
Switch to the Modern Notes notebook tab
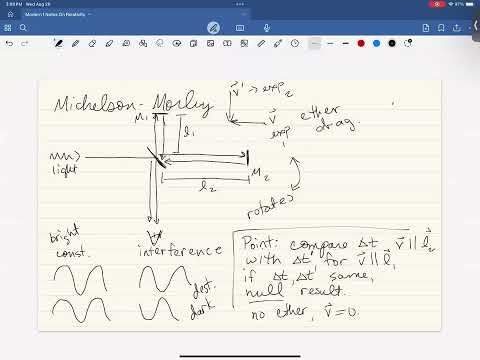point(55,14)
